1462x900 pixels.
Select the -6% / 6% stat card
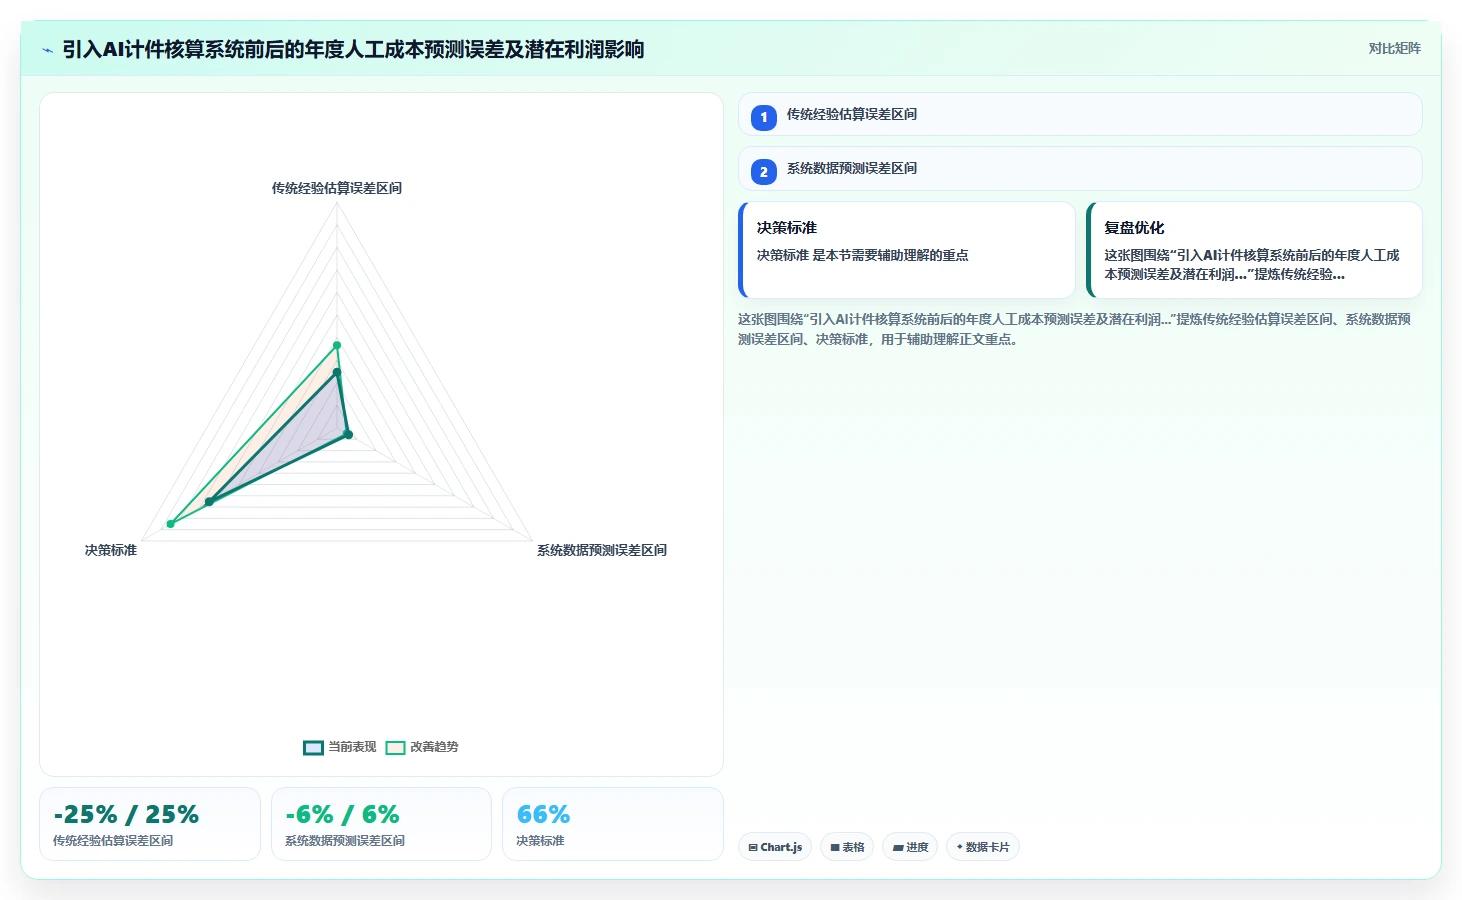(x=381, y=824)
